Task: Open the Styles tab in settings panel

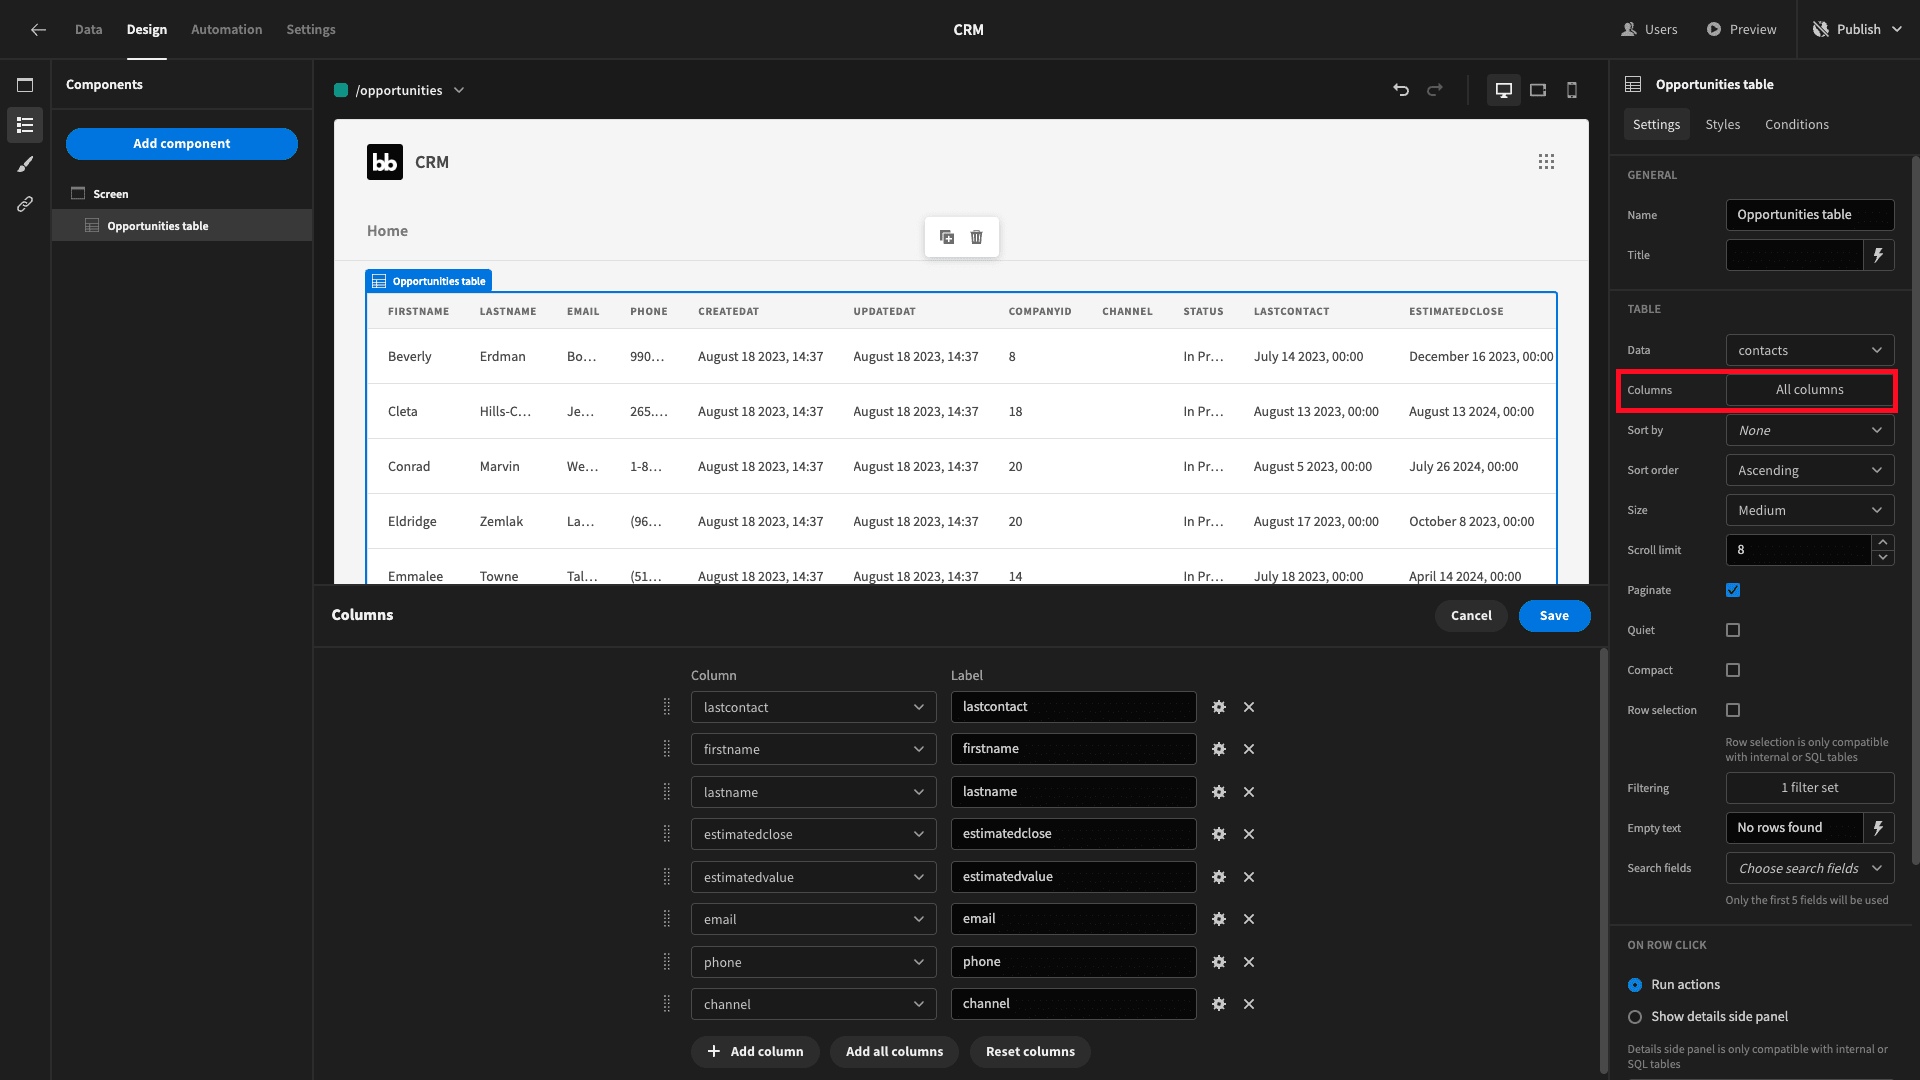Action: [x=1722, y=124]
